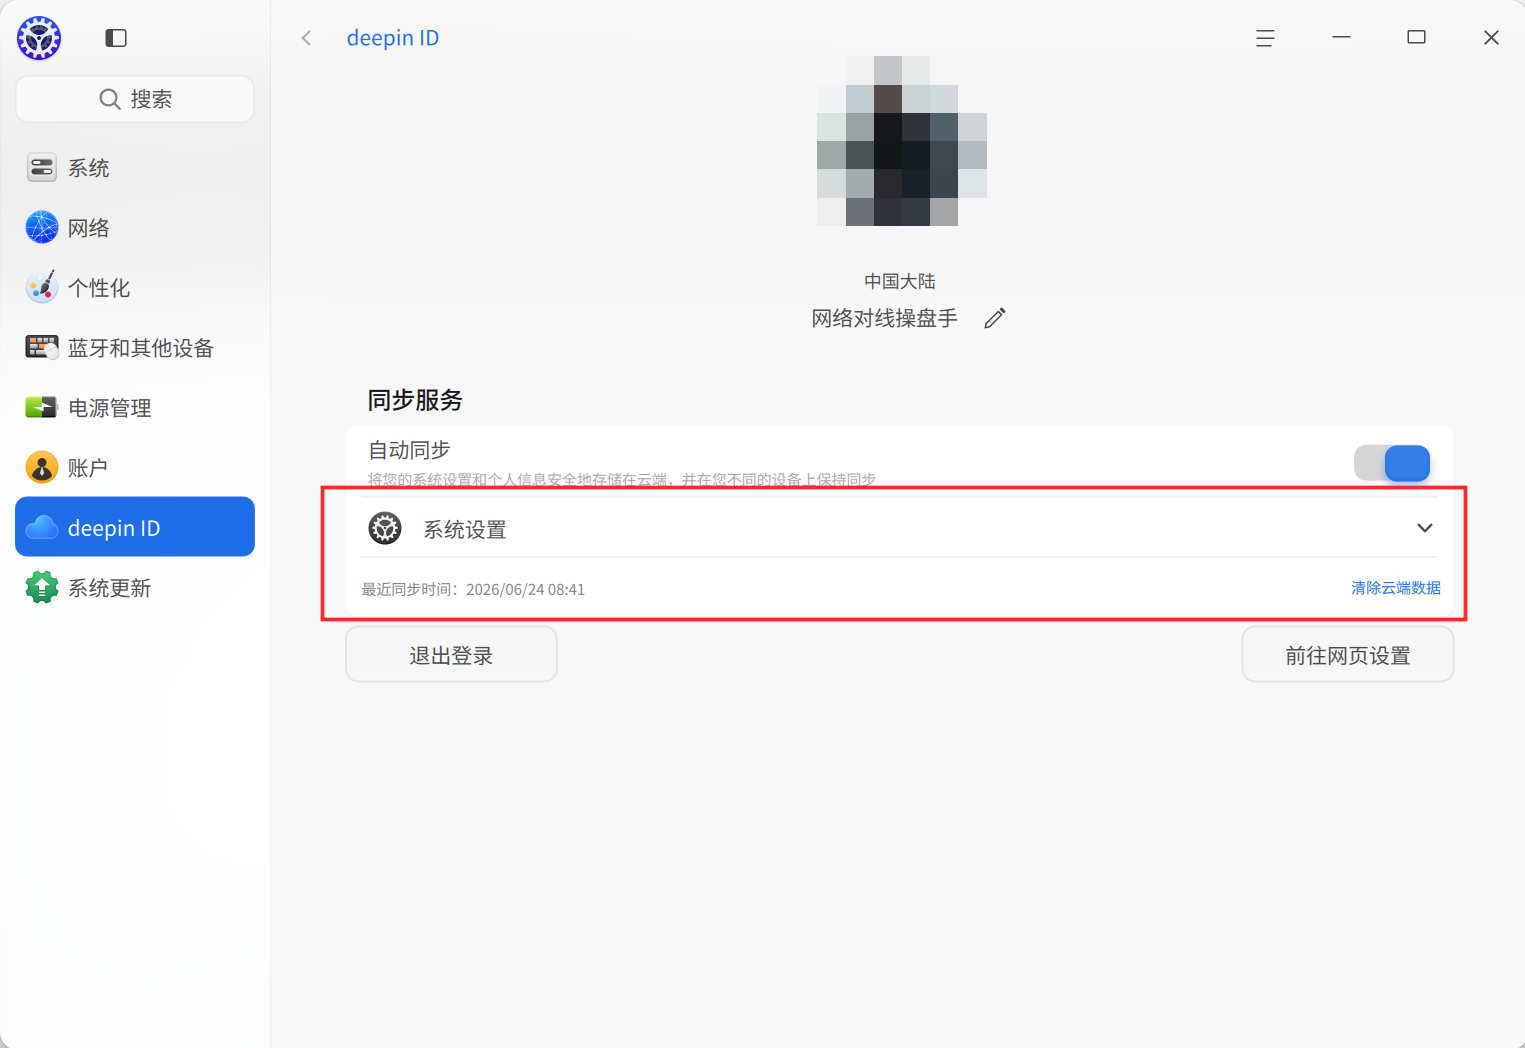This screenshot has width=1525, height=1048.
Task: Click the 最近同步时间 timestamp text
Action: pos(473,589)
